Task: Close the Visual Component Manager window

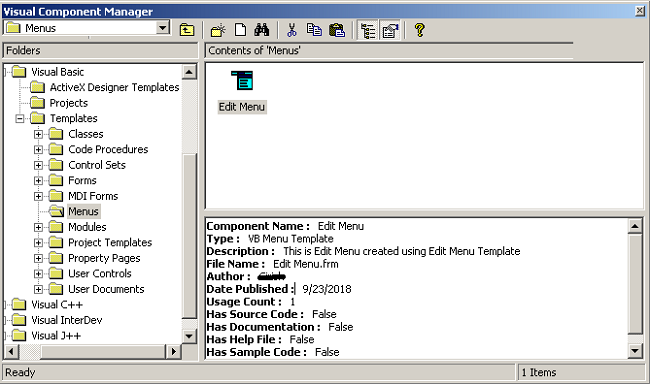Action: tap(640, 11)
